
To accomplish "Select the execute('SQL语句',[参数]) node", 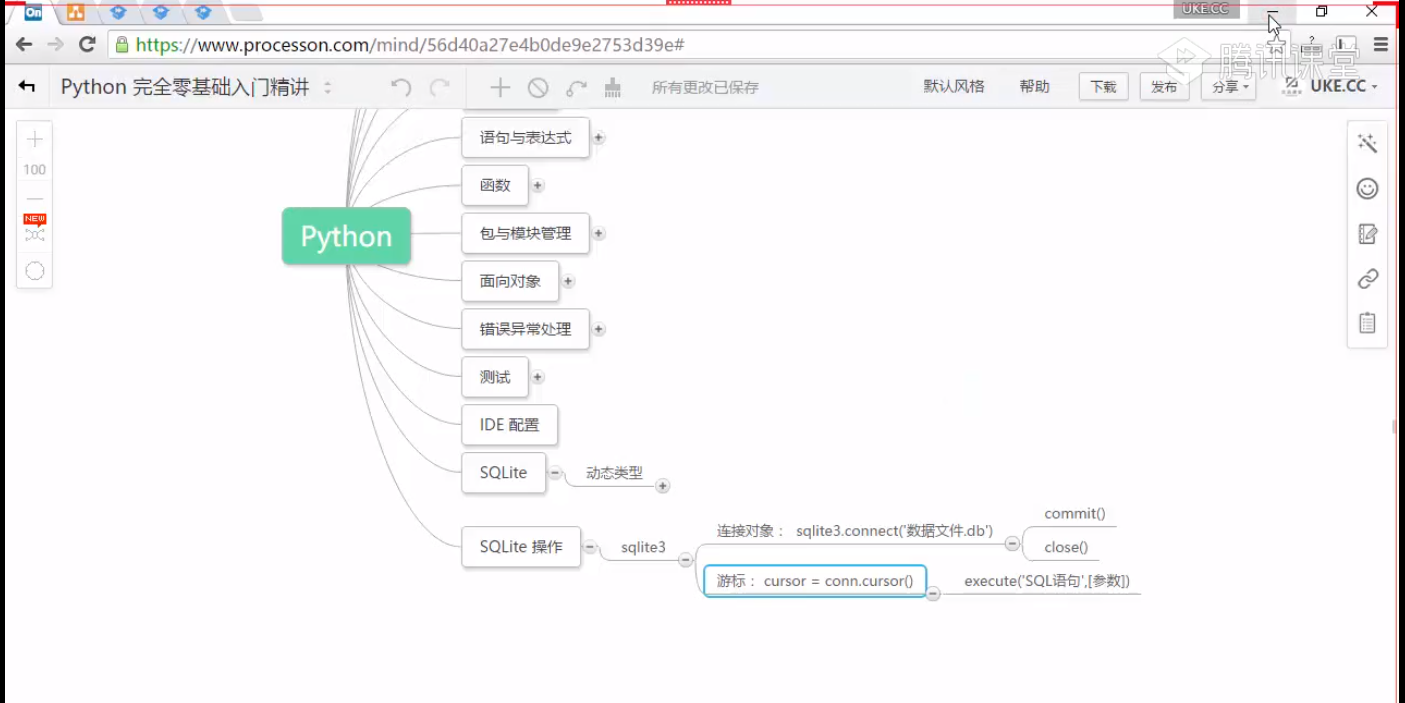I will pos(1047,581).
